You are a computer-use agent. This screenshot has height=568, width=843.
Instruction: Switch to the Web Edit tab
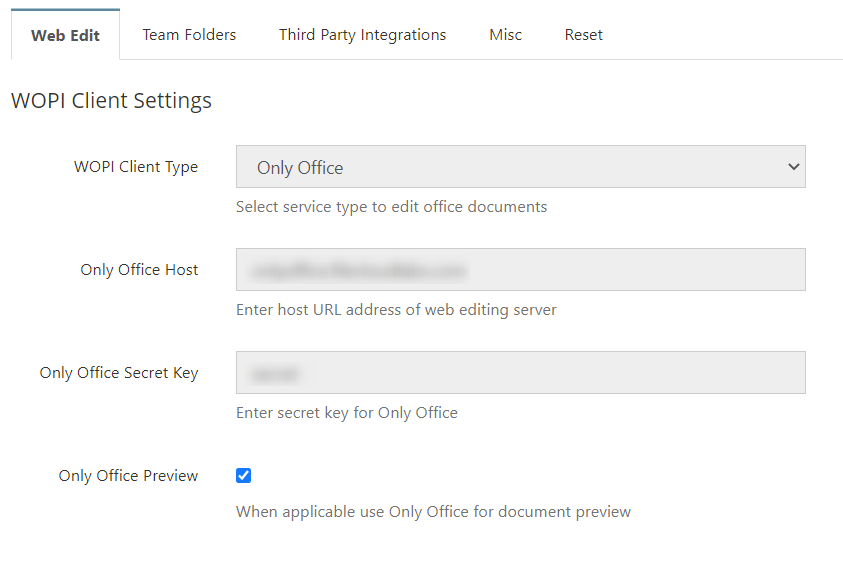coord(65,35)
